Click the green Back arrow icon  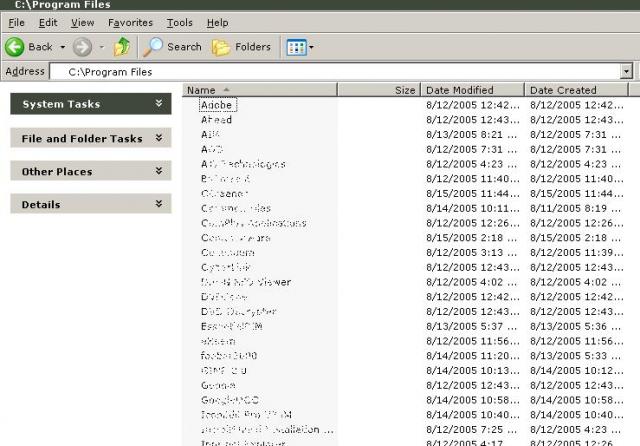pos(14,47)
